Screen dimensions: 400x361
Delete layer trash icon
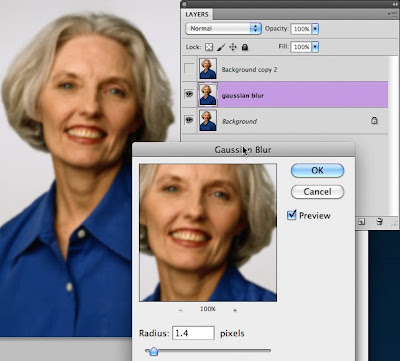pos(379,221)
